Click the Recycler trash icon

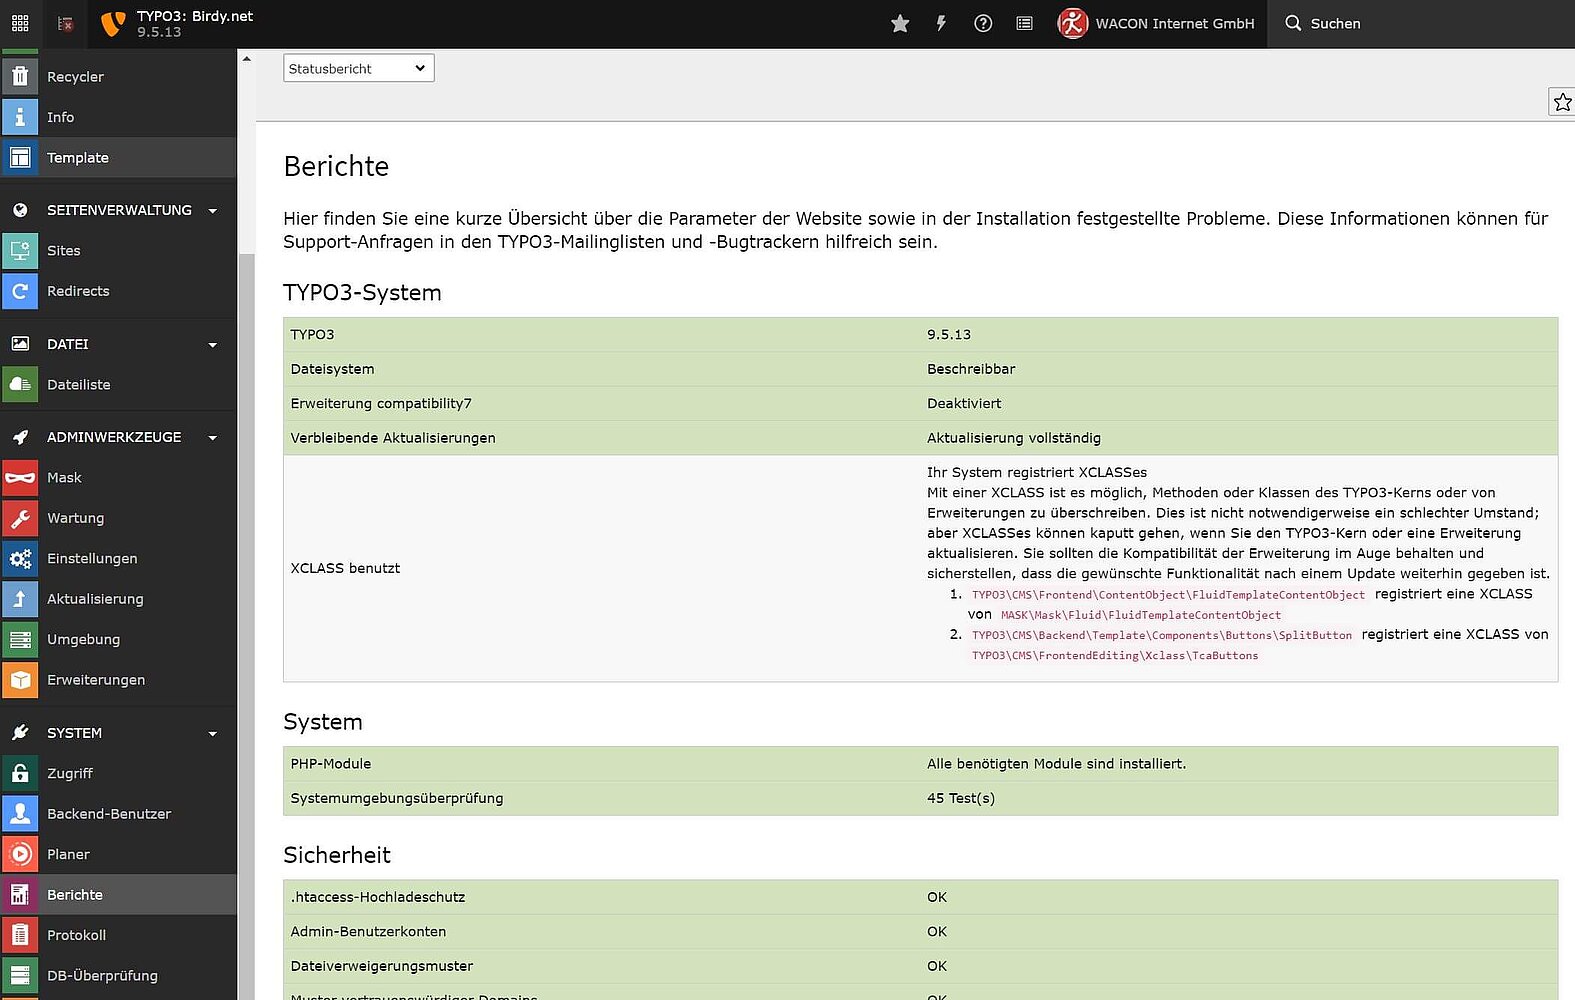20,77
